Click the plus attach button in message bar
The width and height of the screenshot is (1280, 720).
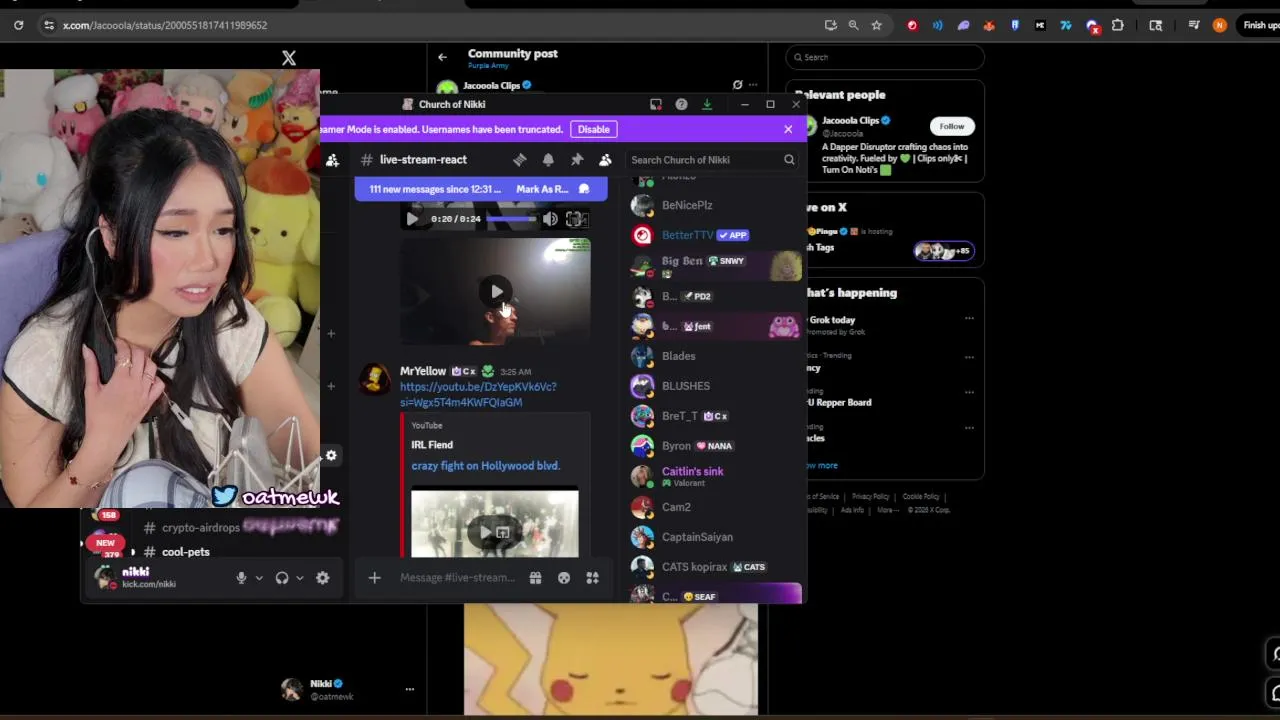click(x=374, y=577)
